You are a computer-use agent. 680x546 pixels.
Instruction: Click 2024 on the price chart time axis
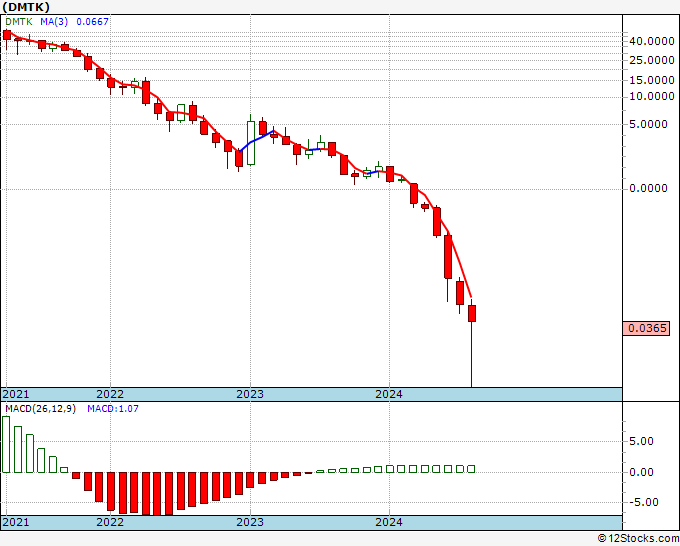389,394
